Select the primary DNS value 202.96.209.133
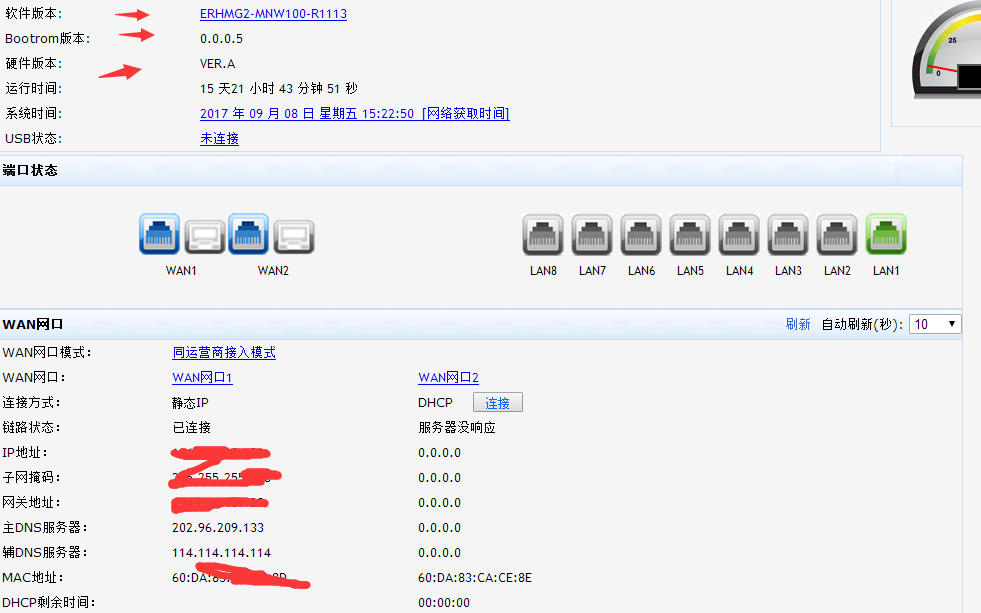The width and height of the screenshot is (981, 613). point(218,528)
